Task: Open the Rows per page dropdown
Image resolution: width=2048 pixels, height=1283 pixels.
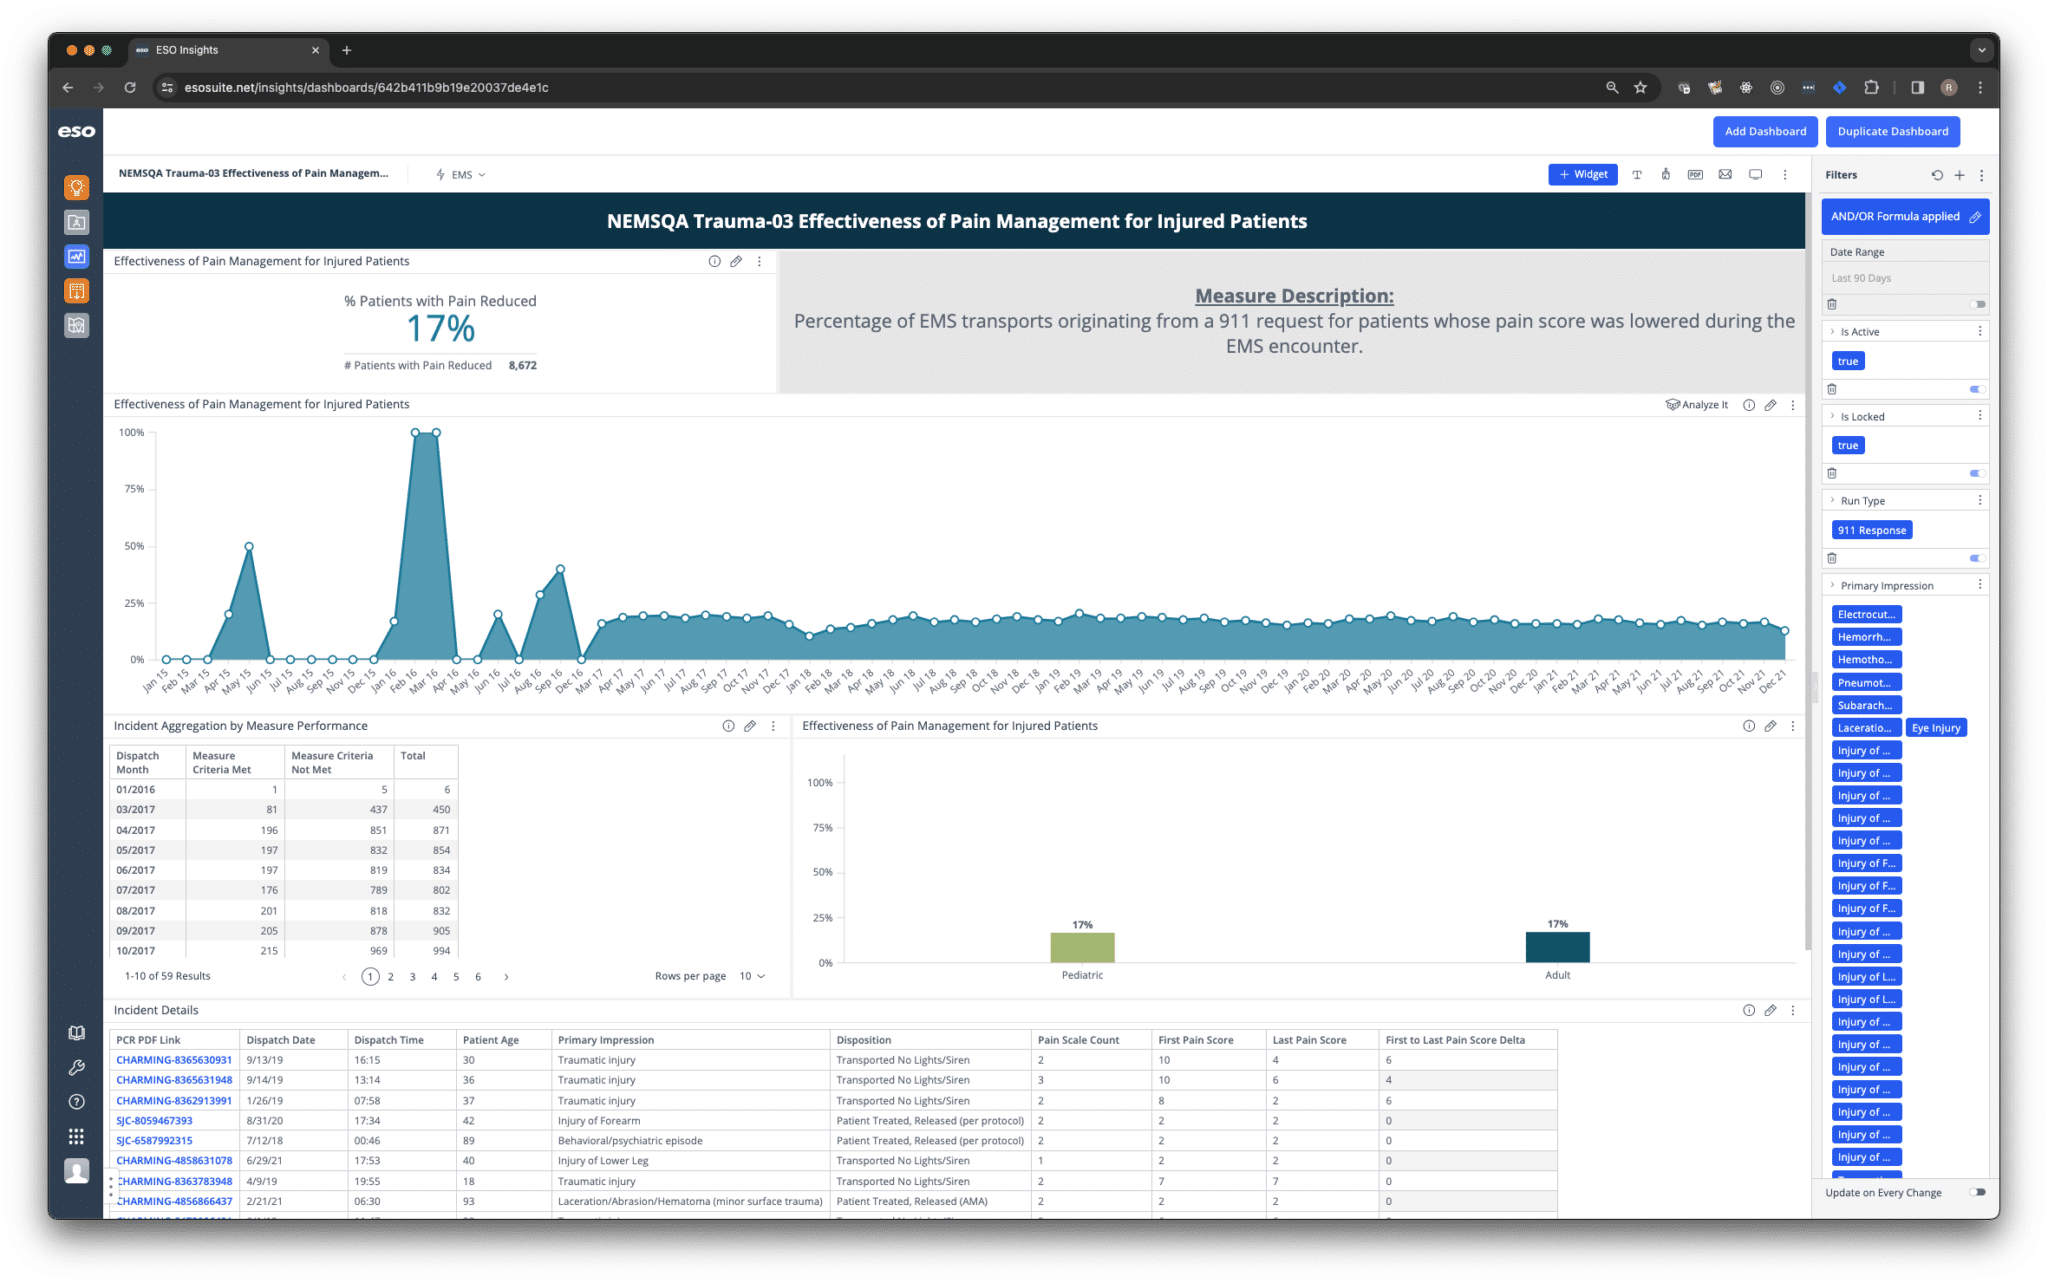Action: click(752, 976)
